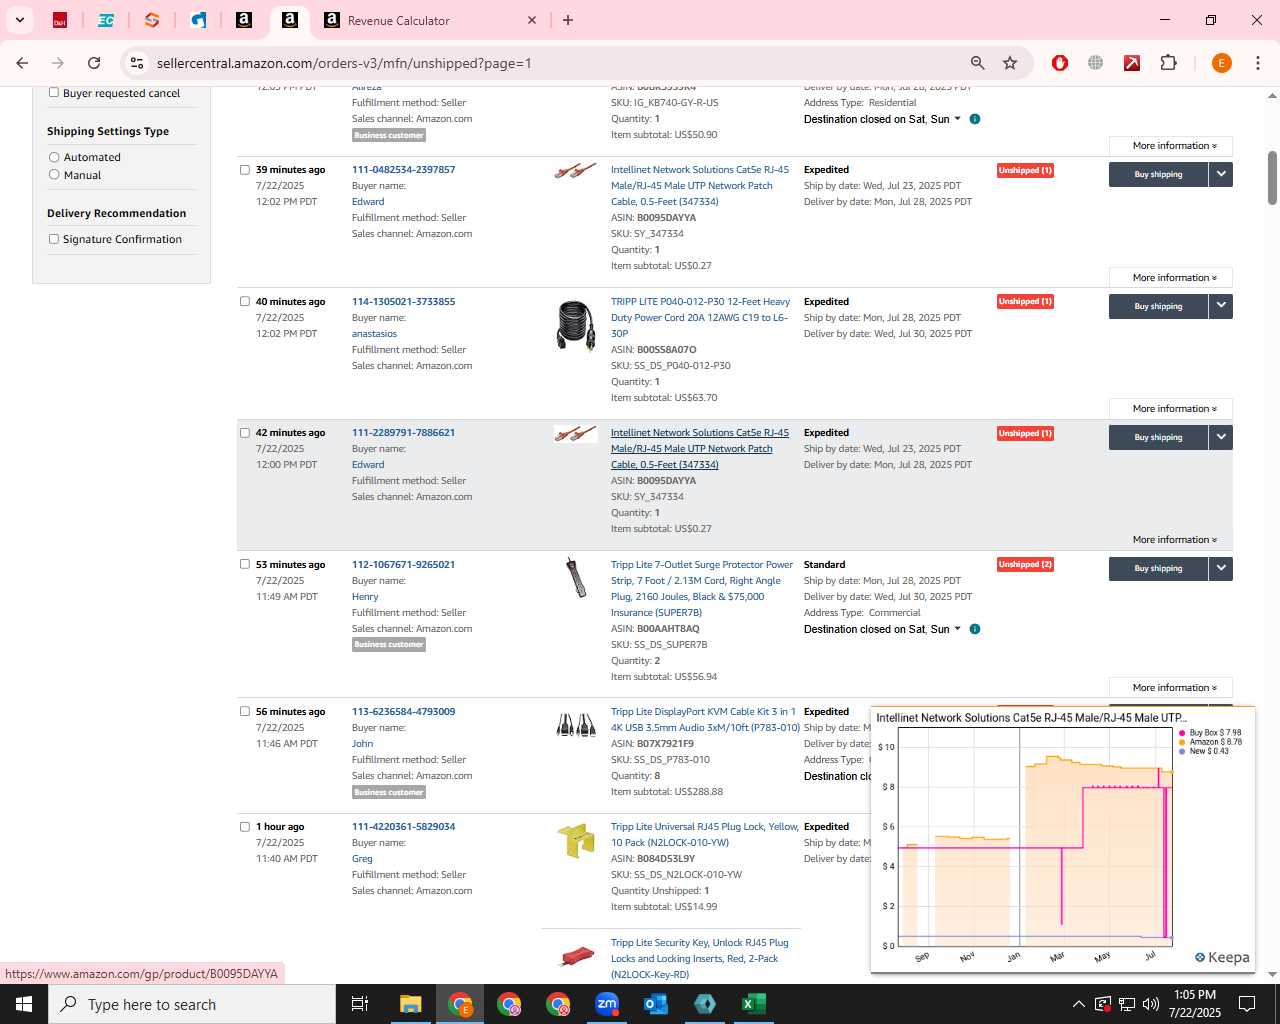Switch to the D&H browser tab
Image resolution: width=1280 pixels, height=1024 pixels.
pyautogui.click(x=60, y=20)
